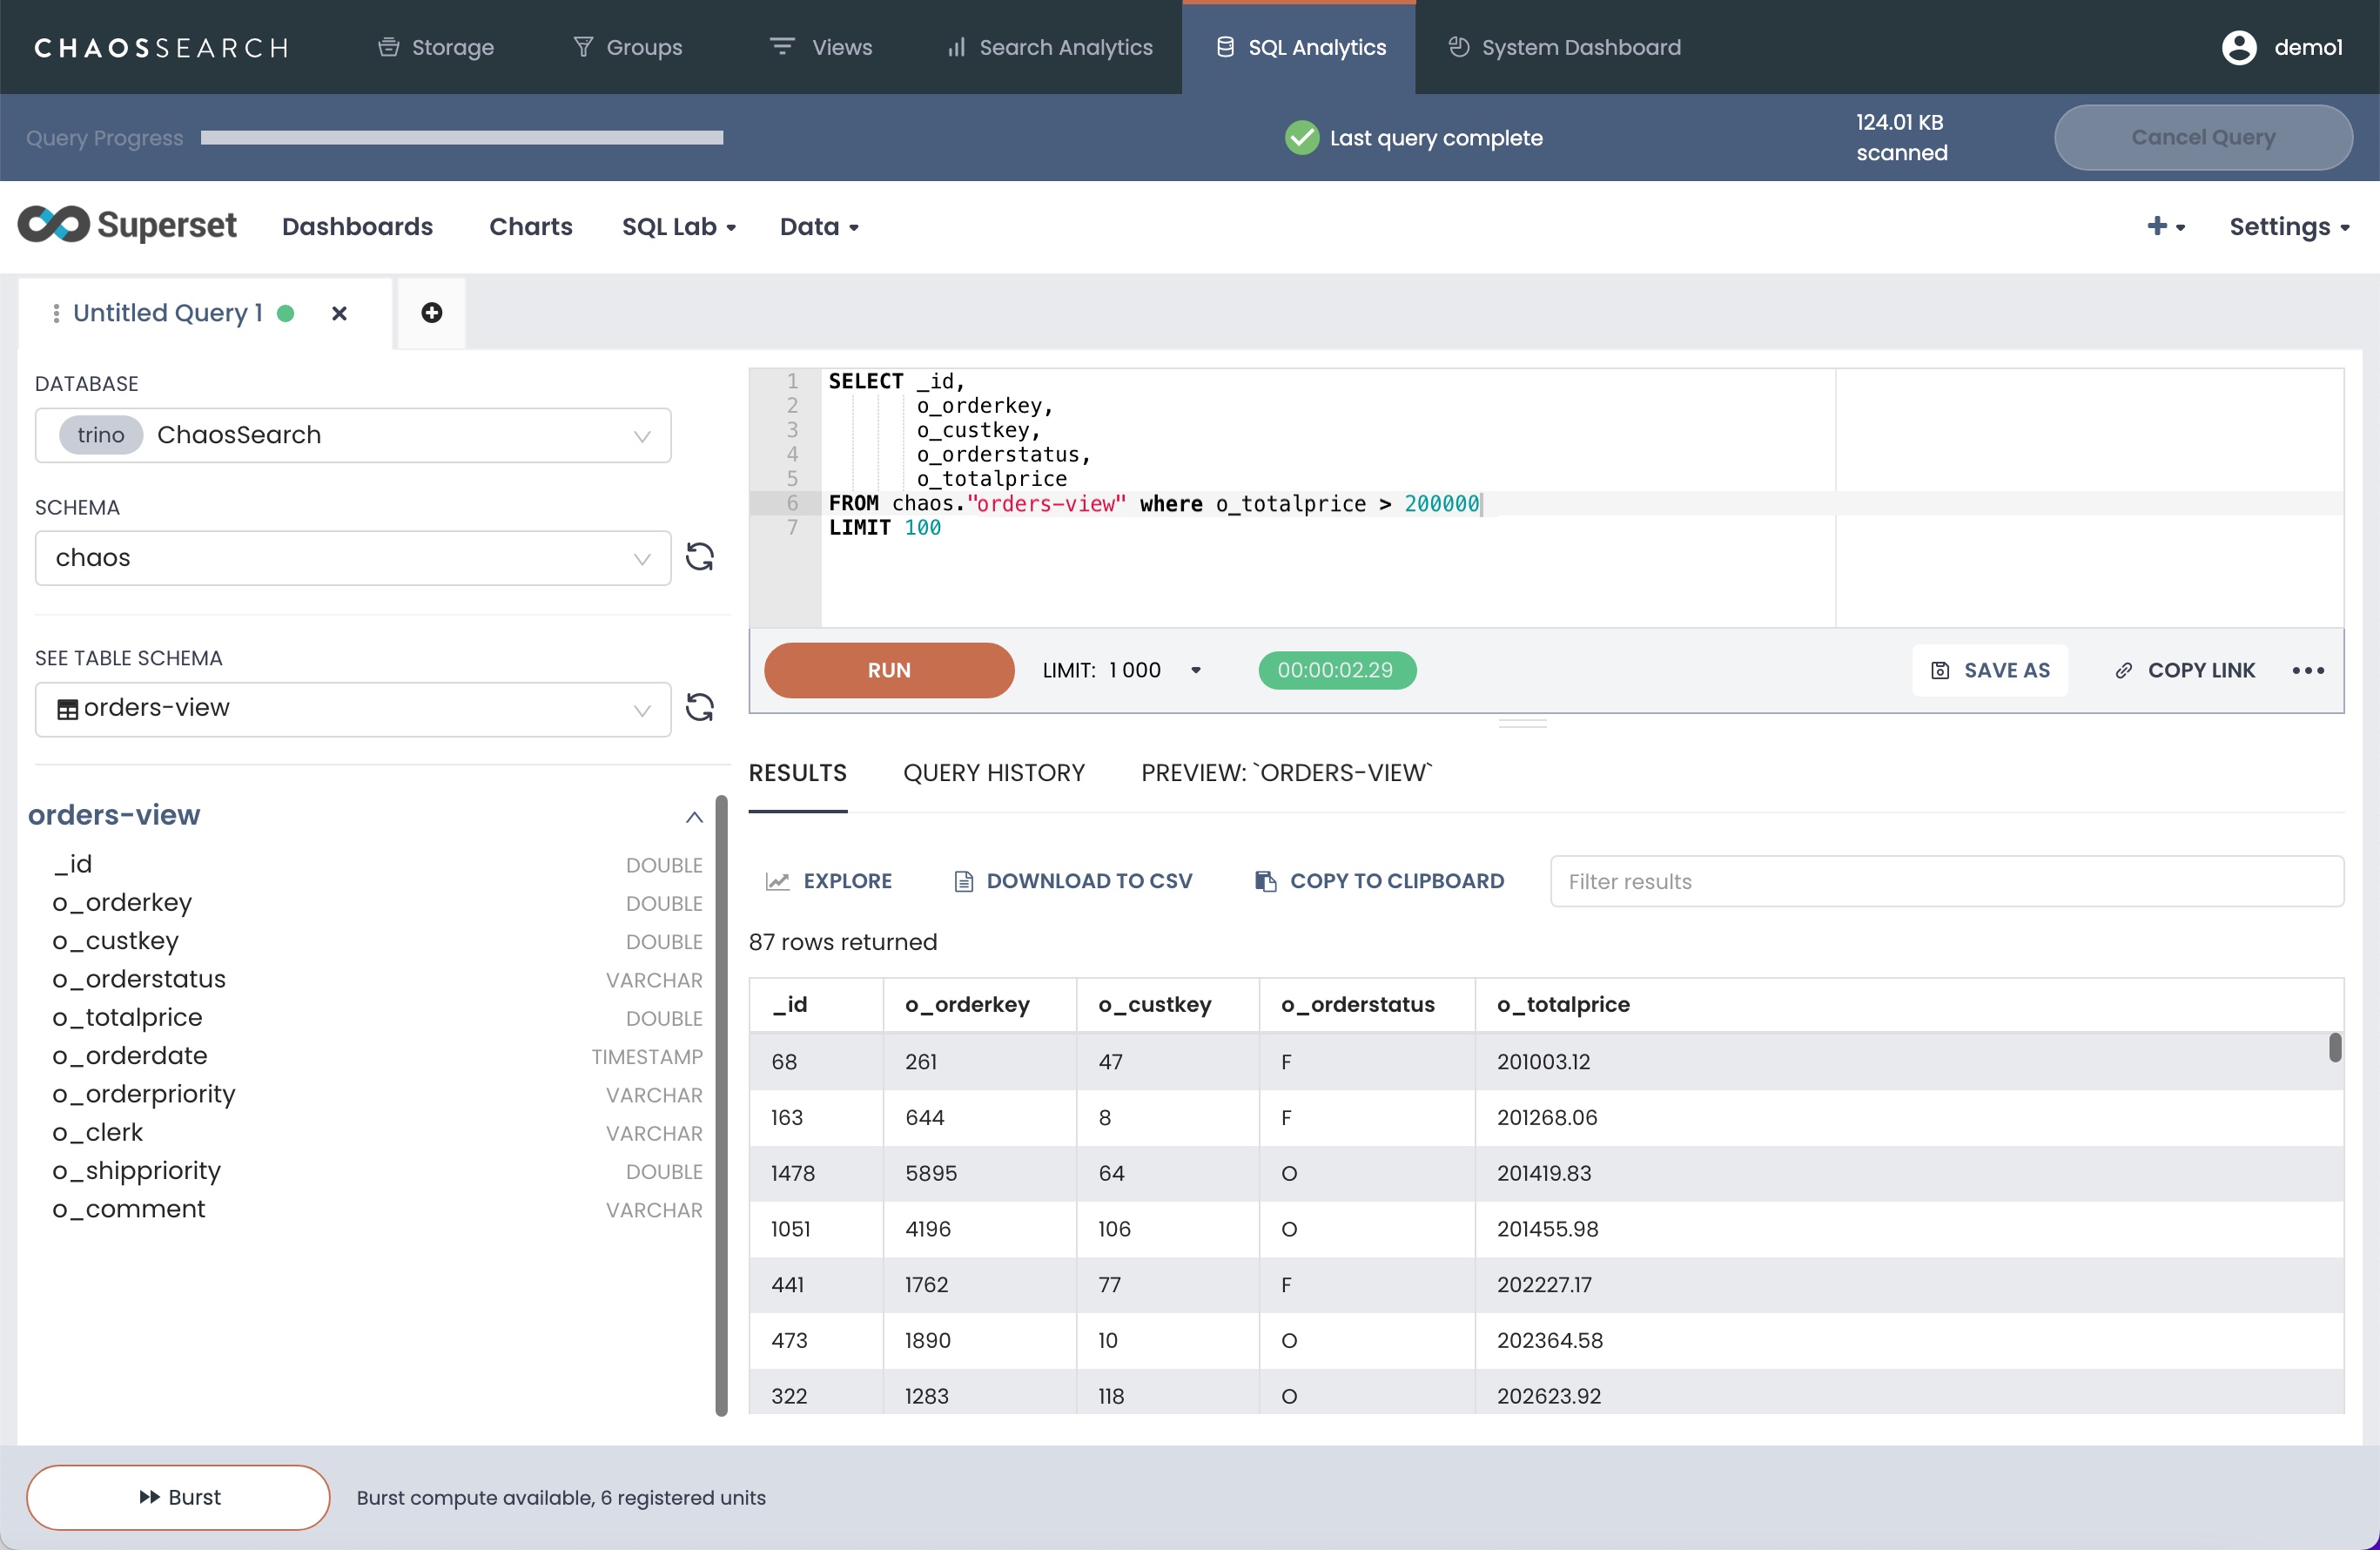Click the Filter results input field
The image size is (2380, 1550).
coord(1945,881)
